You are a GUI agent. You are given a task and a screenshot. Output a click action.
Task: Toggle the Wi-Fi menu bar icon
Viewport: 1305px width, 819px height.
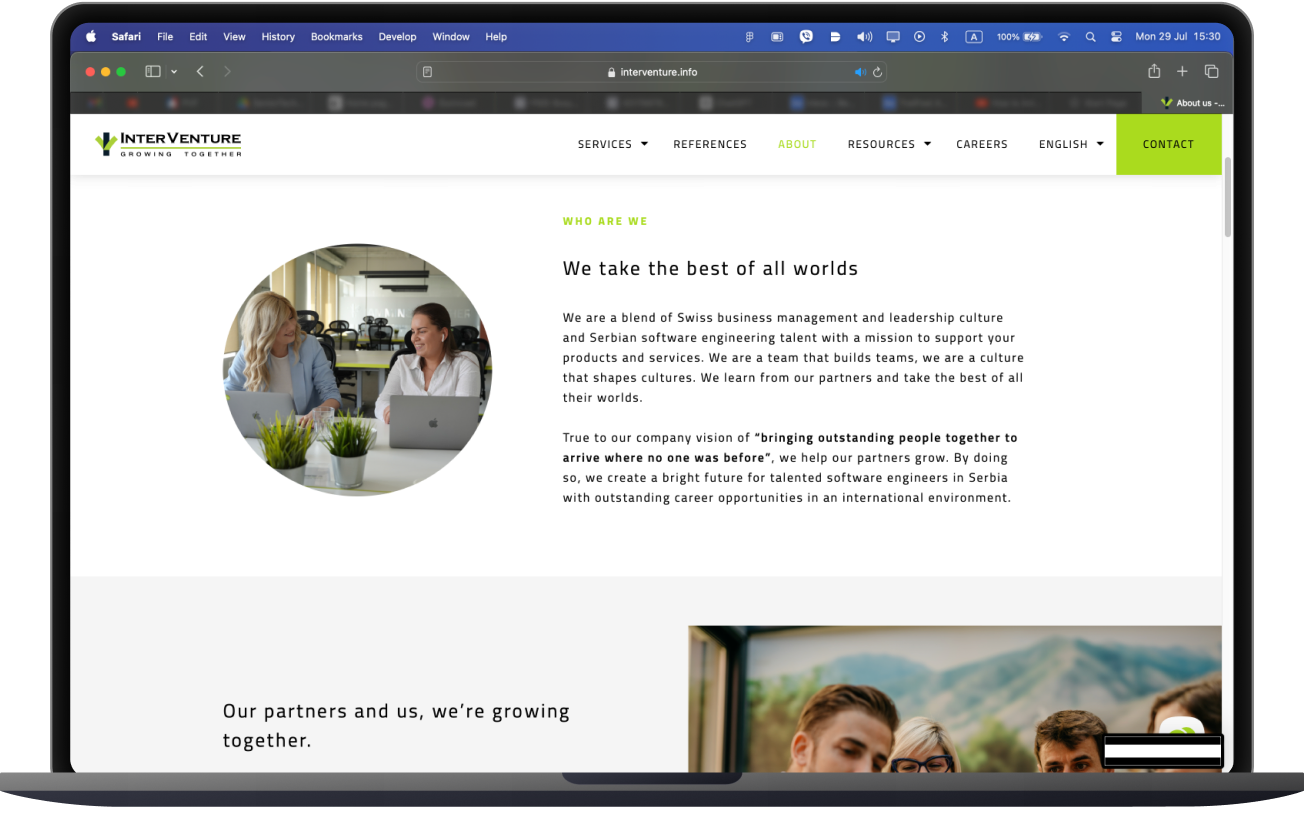point(1064,37)
